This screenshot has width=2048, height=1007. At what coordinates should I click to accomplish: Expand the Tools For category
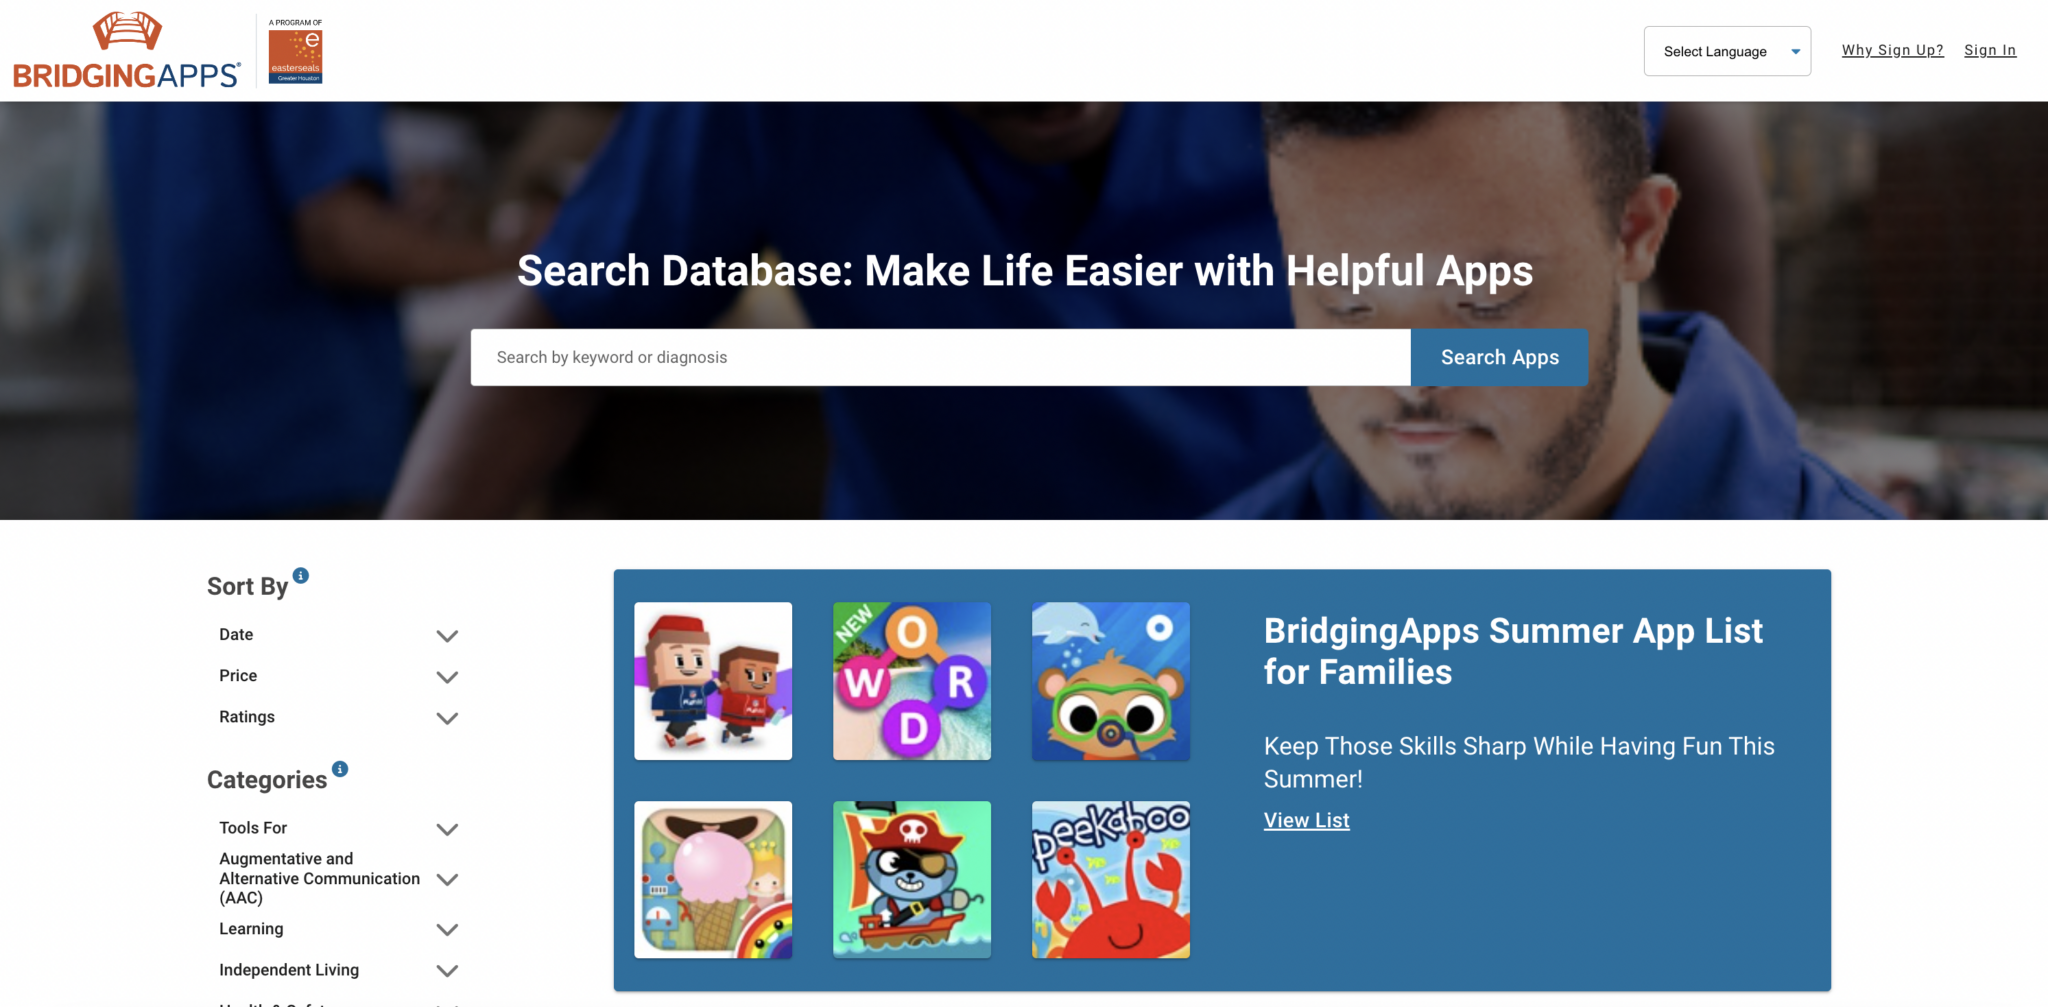[x=446, y=829]
